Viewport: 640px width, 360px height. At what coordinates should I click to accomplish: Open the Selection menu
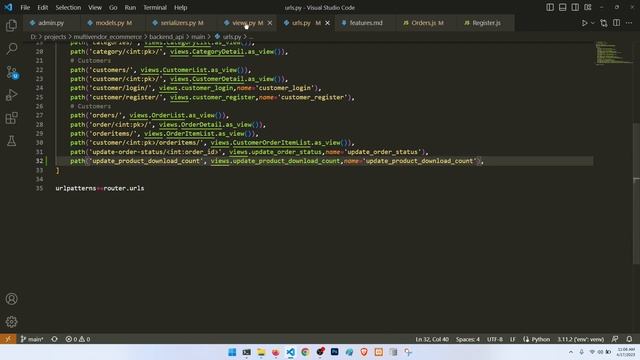(x=68, y=7)
